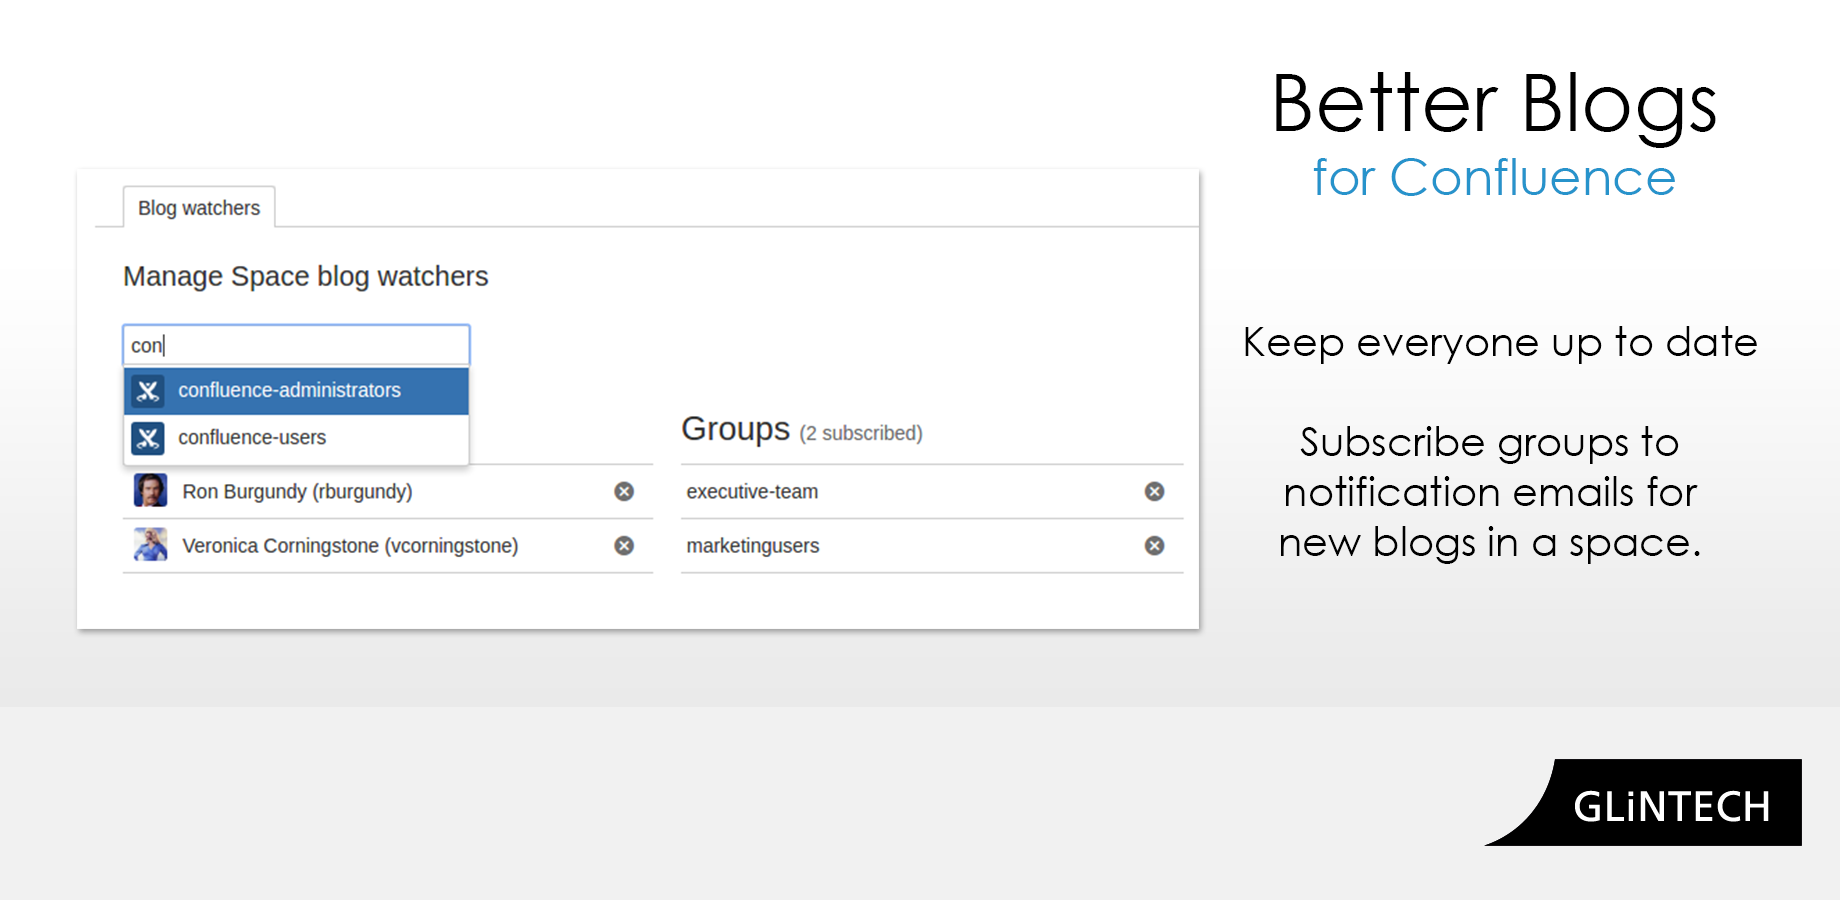Remove Ron Burgundy from watchers
The width and height of the screenshot is (1840, 900).
[x=622, y=491]
